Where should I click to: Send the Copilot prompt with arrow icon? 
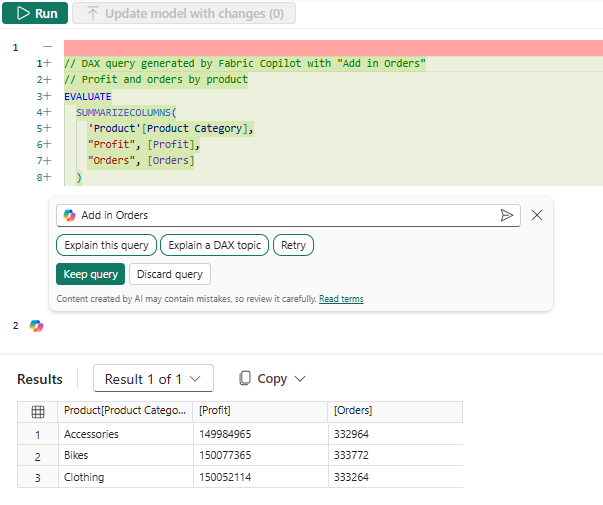[507, 215]
